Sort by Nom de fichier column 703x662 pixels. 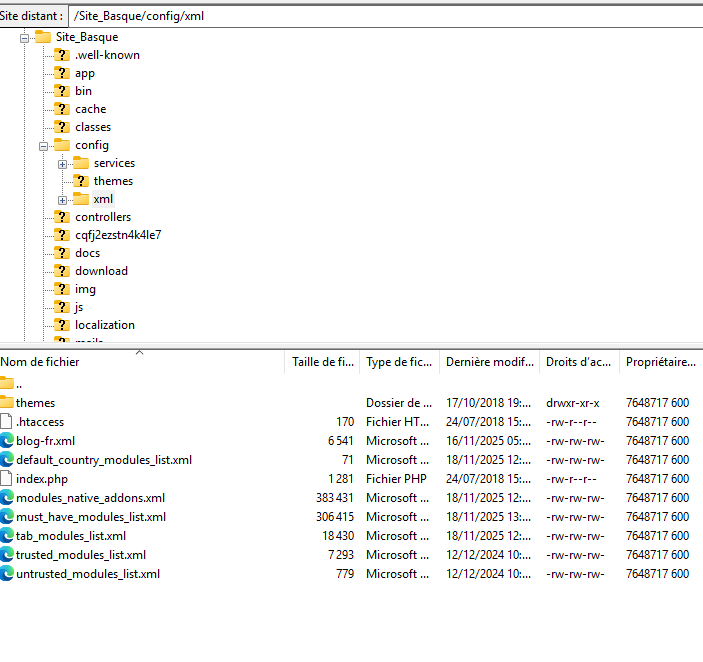142,362
